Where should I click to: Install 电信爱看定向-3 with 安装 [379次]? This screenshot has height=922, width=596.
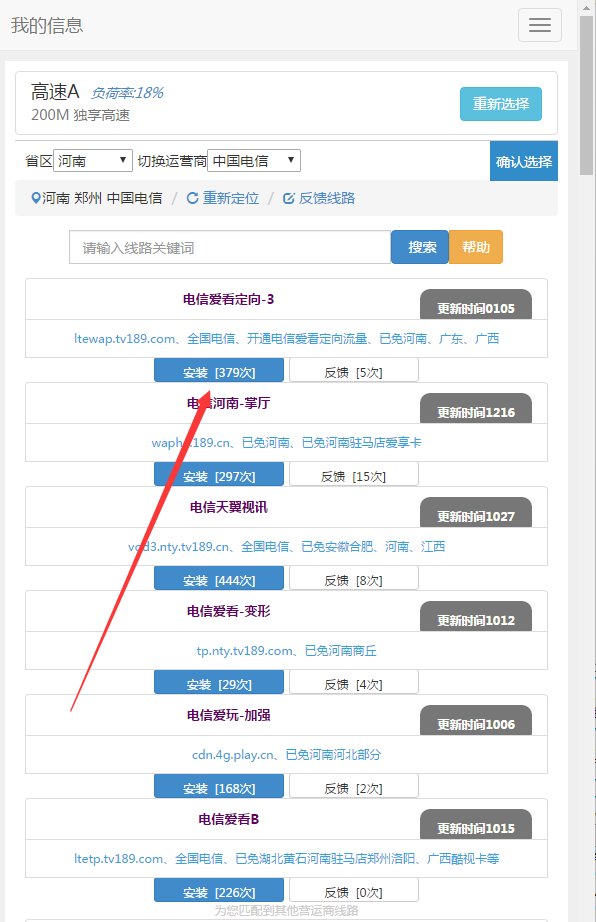pyautogui.click(x=219, y=372)
